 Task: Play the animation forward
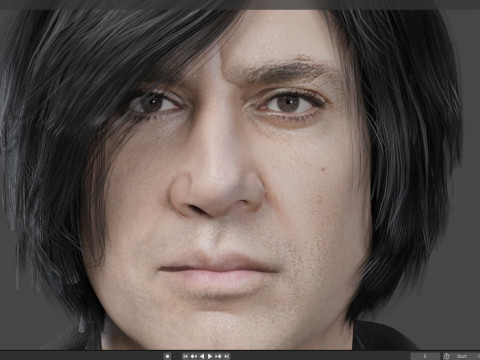tap(210, 356)
